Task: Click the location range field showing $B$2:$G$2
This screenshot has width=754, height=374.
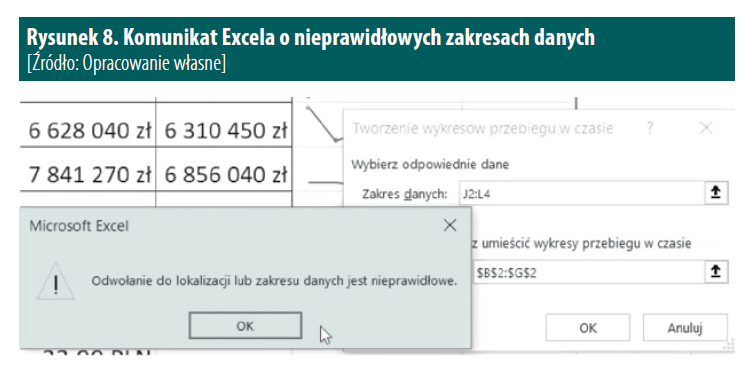Action: tap(589, 273)
